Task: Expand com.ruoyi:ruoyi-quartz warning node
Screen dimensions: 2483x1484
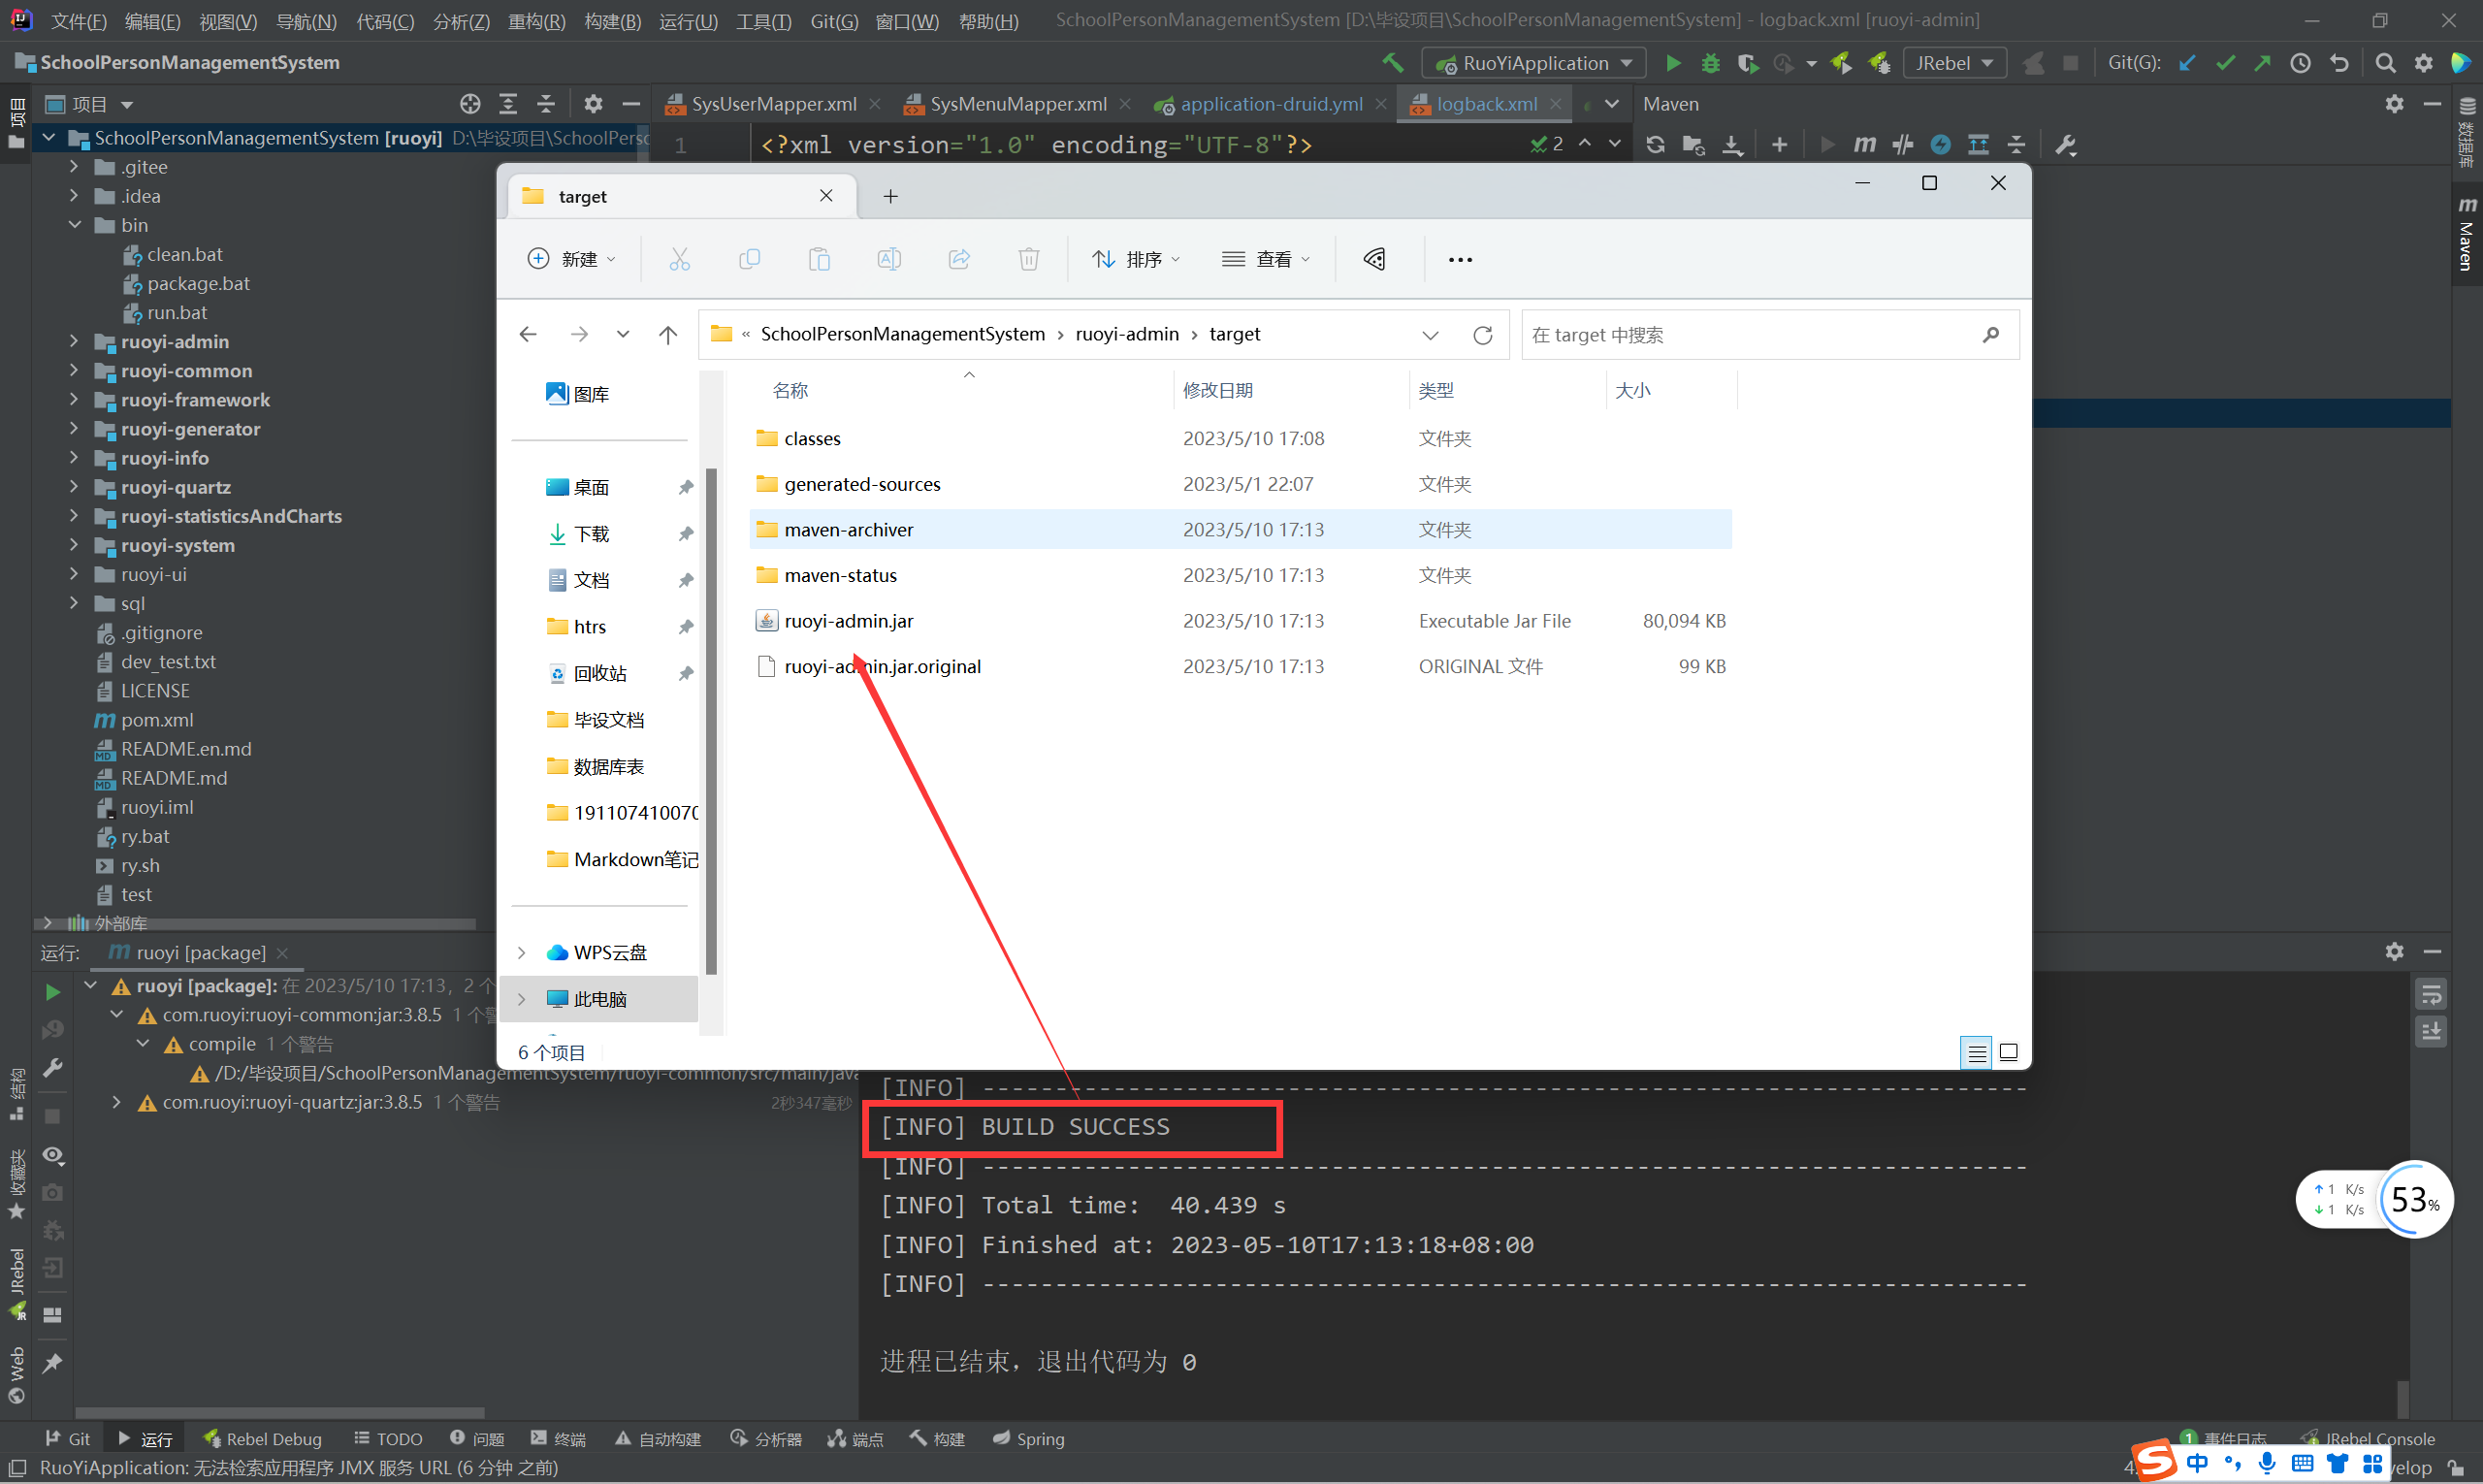Action: pos(117,1102)
